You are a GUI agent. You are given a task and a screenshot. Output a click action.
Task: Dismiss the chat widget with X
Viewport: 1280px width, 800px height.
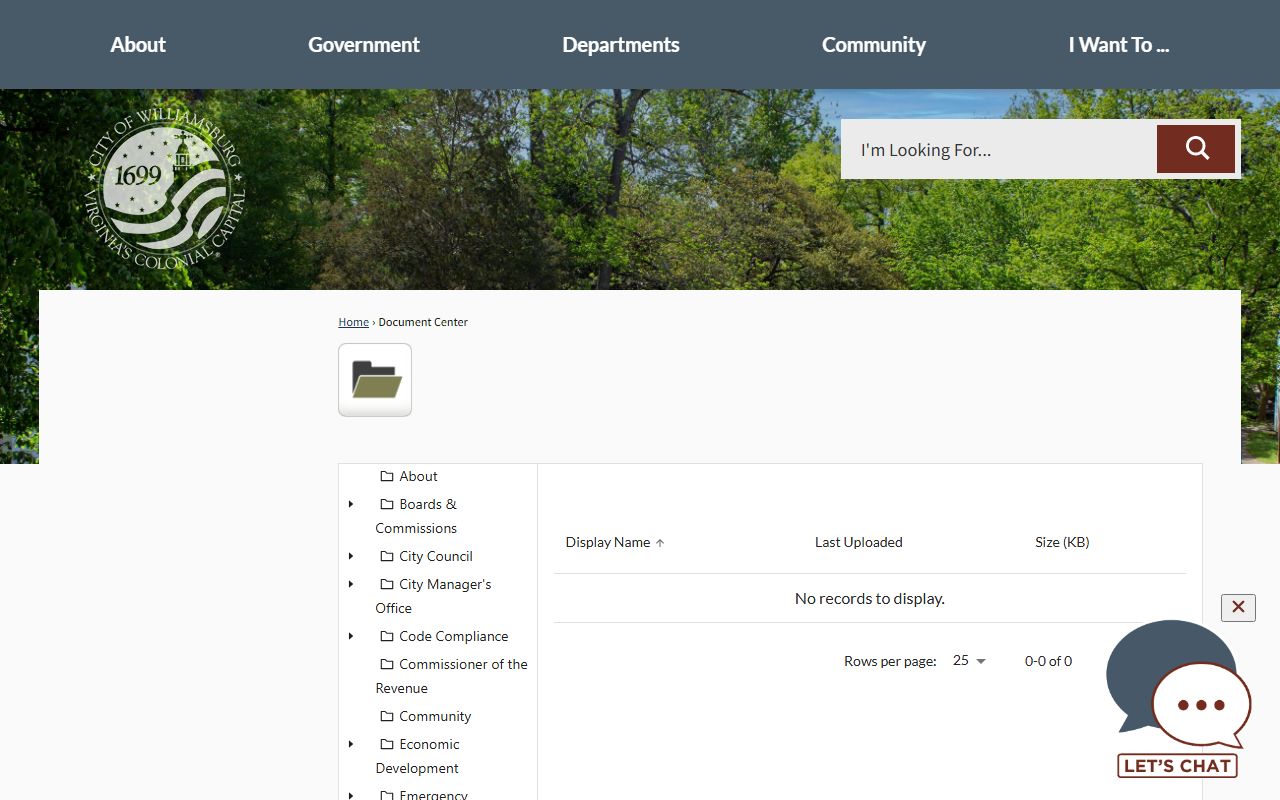coord(1237,607)
